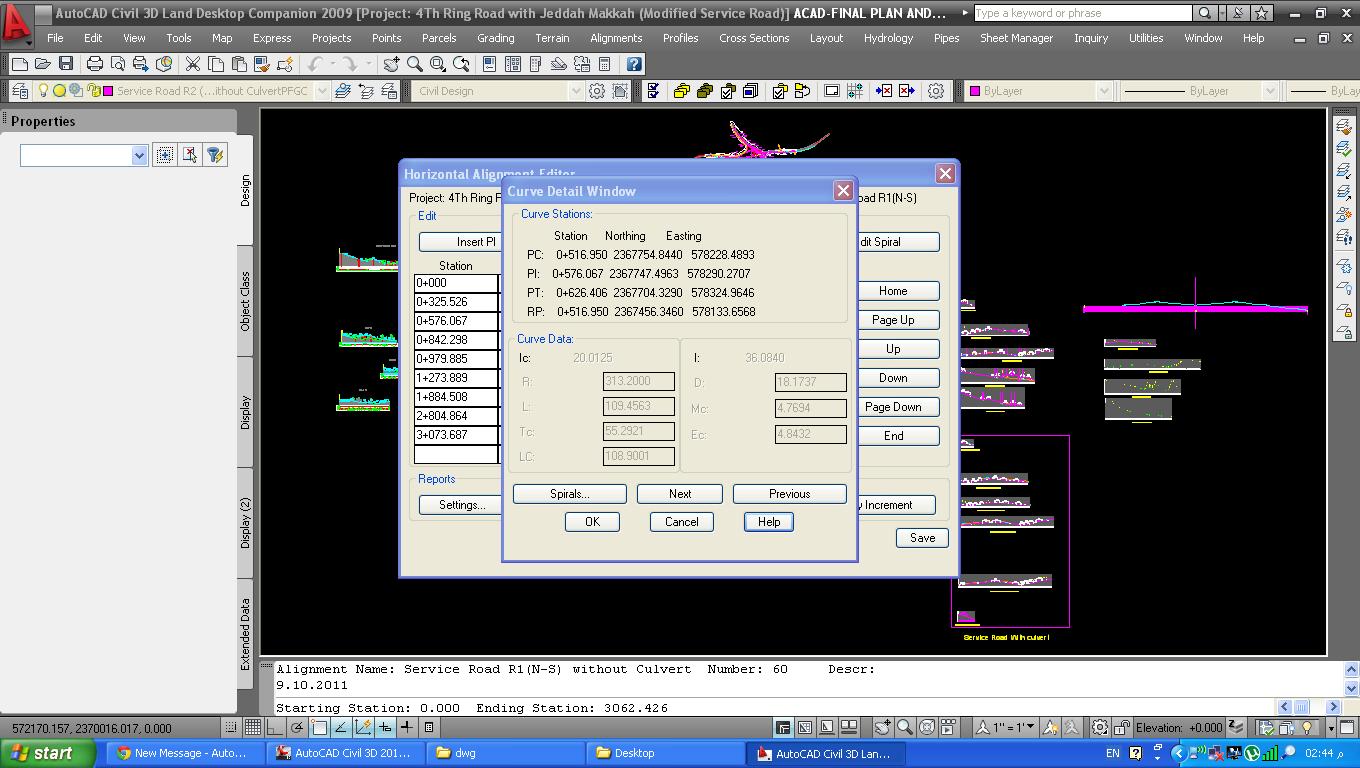Toggle Object Snap Tracking in the status bar

click(x=341, y=728)
